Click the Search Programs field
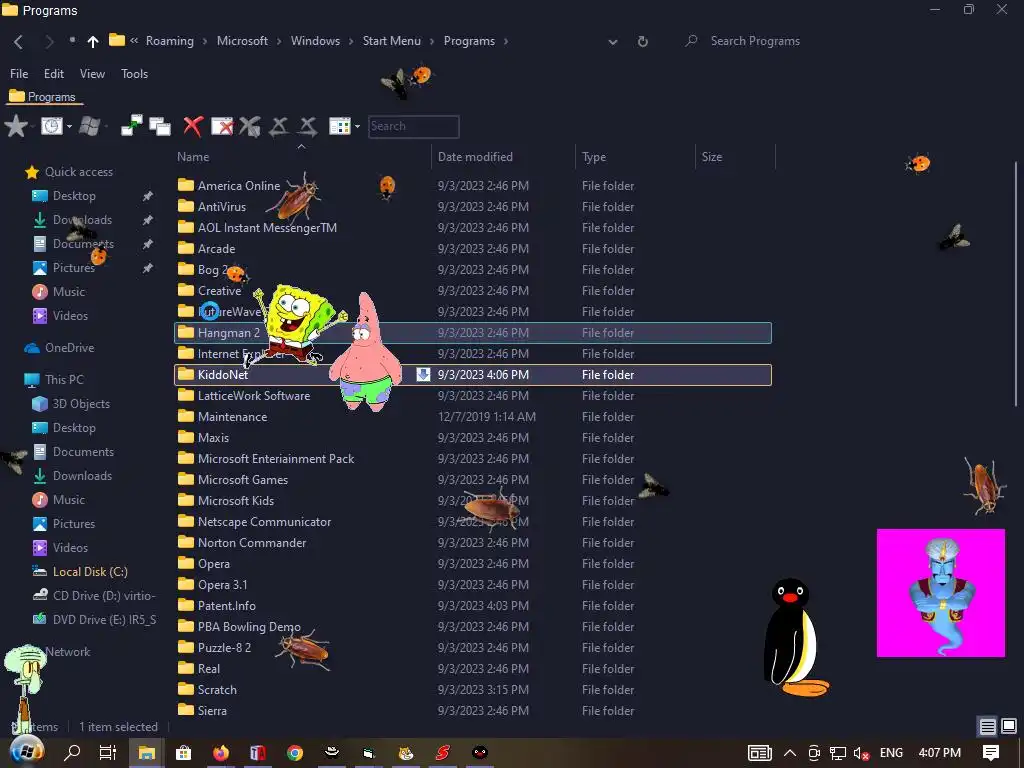Screen dimensions: 1024x768 coord(755,41)
